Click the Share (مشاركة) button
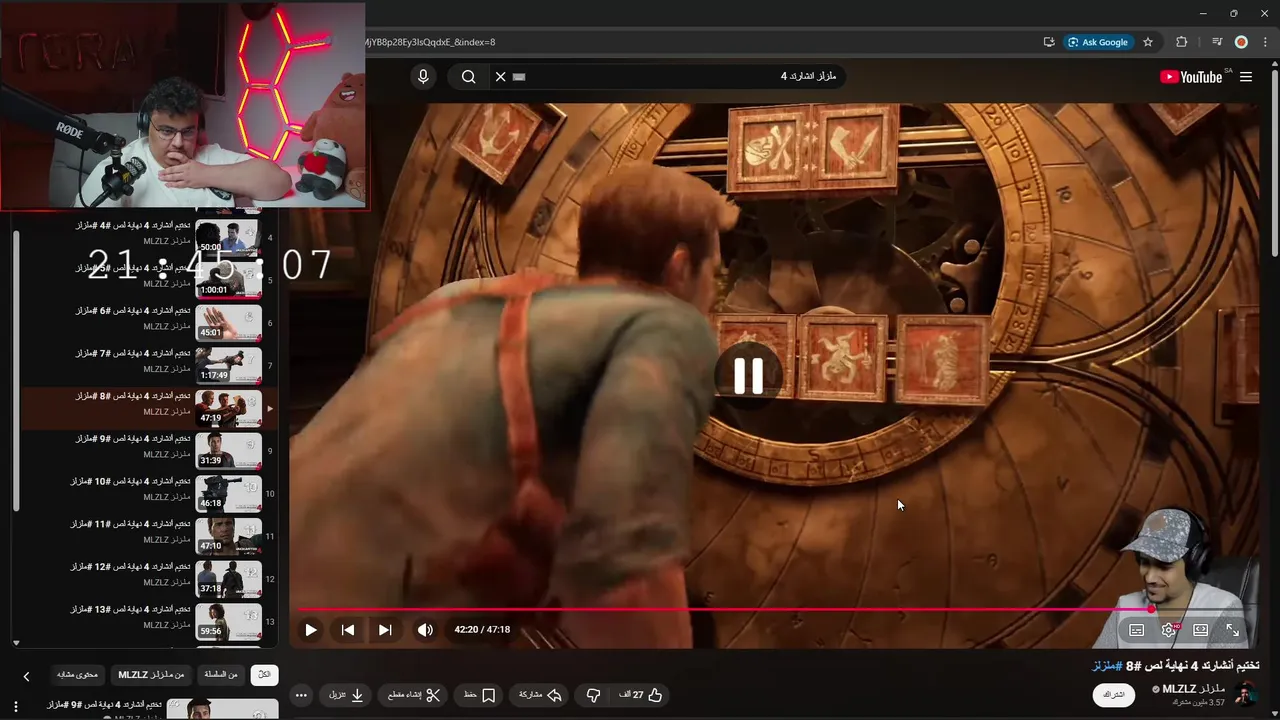This screenshot has width=1280, height=720. tap(540, 695)
